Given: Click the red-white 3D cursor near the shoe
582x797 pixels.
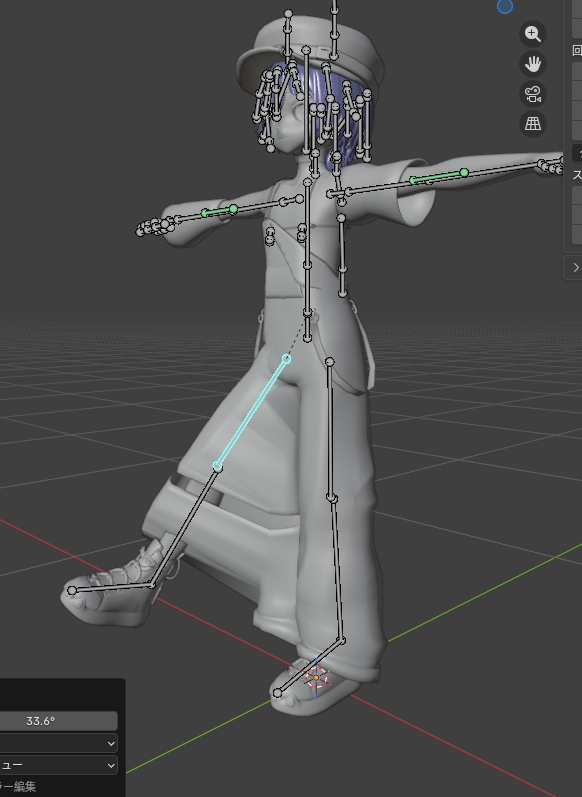Looking at the screenshot, I should pos(316,678).
